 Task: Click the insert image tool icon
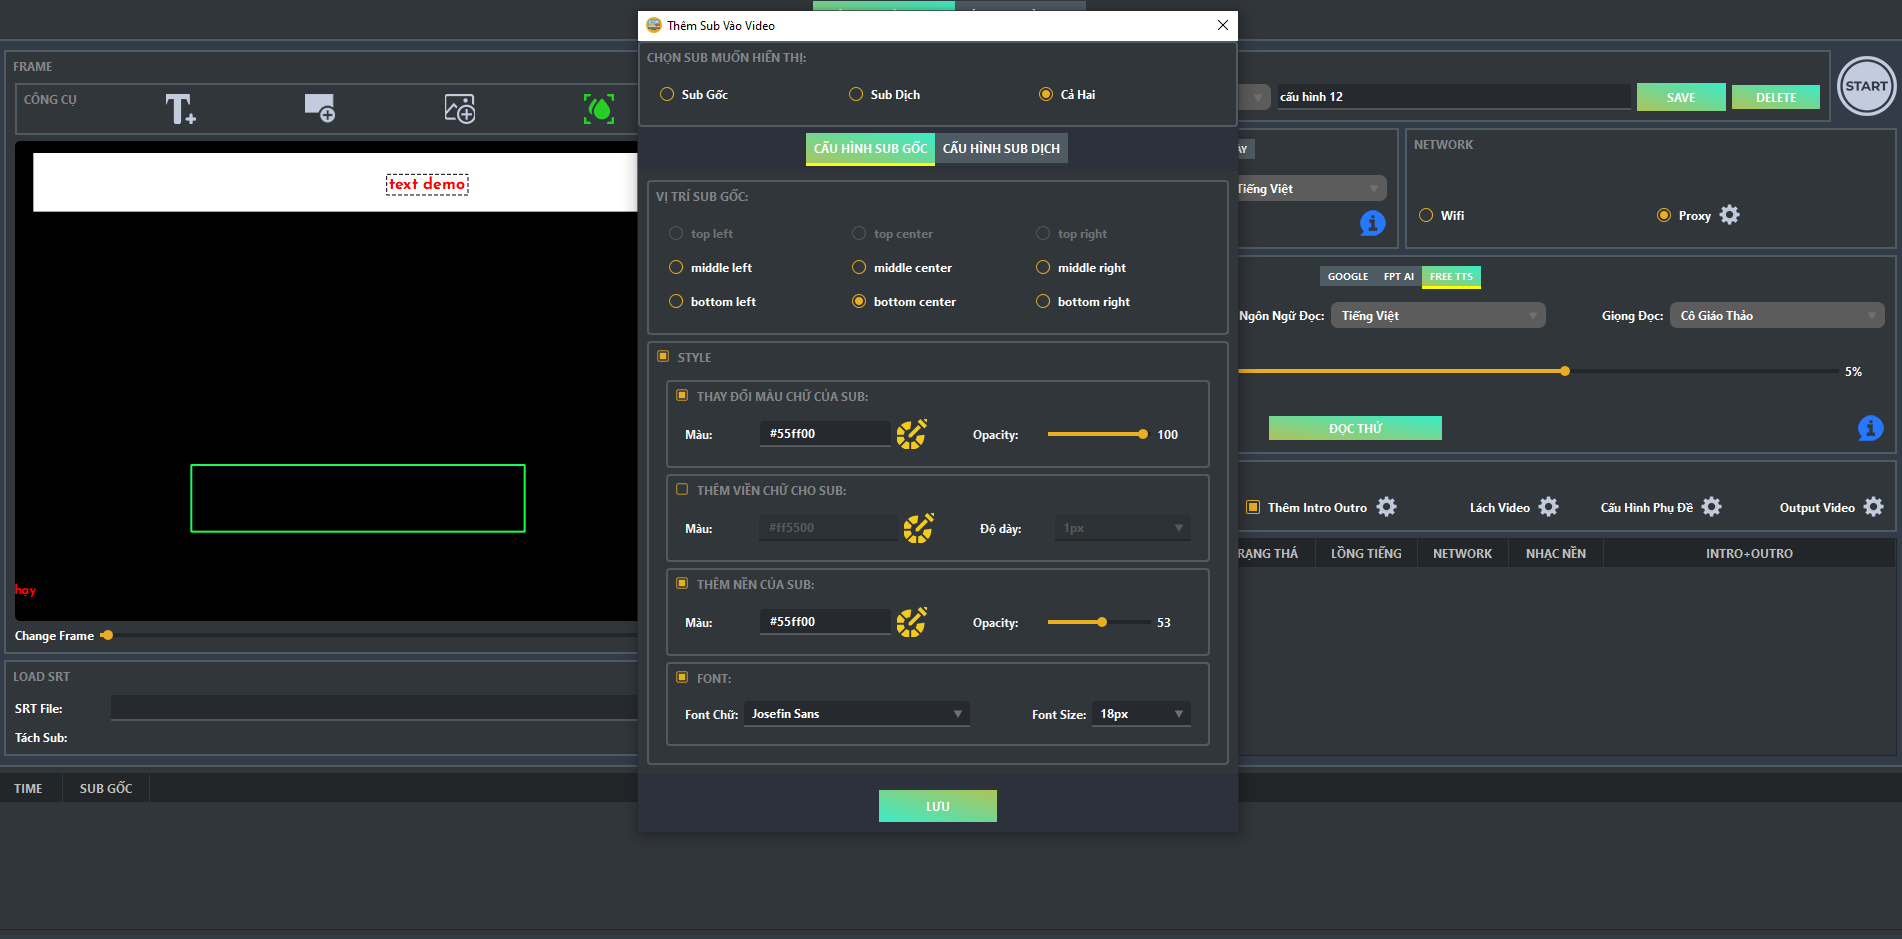pos(459,108)
